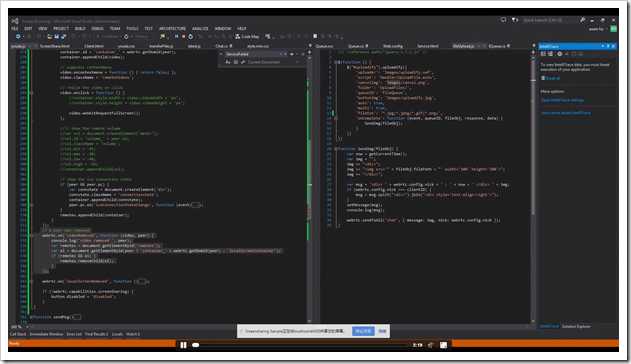
Task: Click the Break all link in IntelliTrace
Action: [551, 78]
